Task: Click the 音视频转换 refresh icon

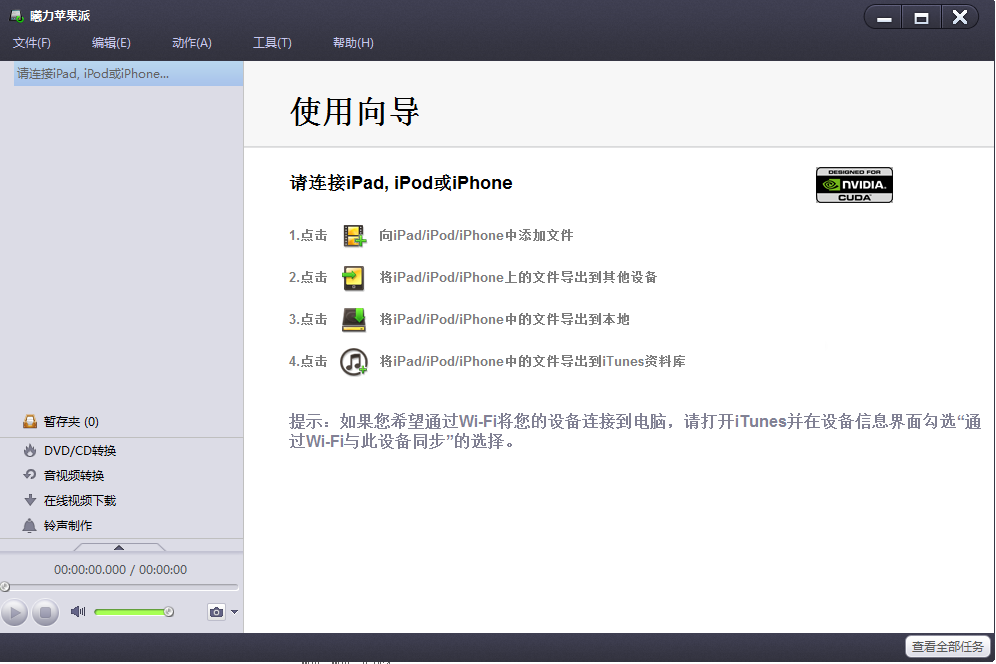Action: pyautogui.click(x=30, y=475)
